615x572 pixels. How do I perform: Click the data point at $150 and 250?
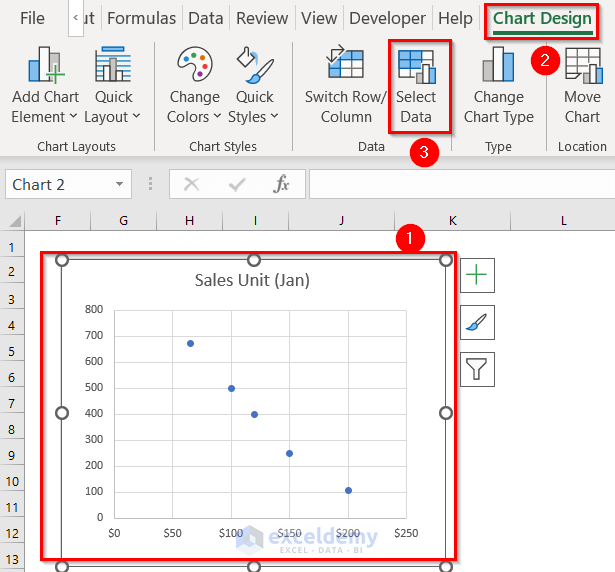pyautogui.click(x=289, y=454)
